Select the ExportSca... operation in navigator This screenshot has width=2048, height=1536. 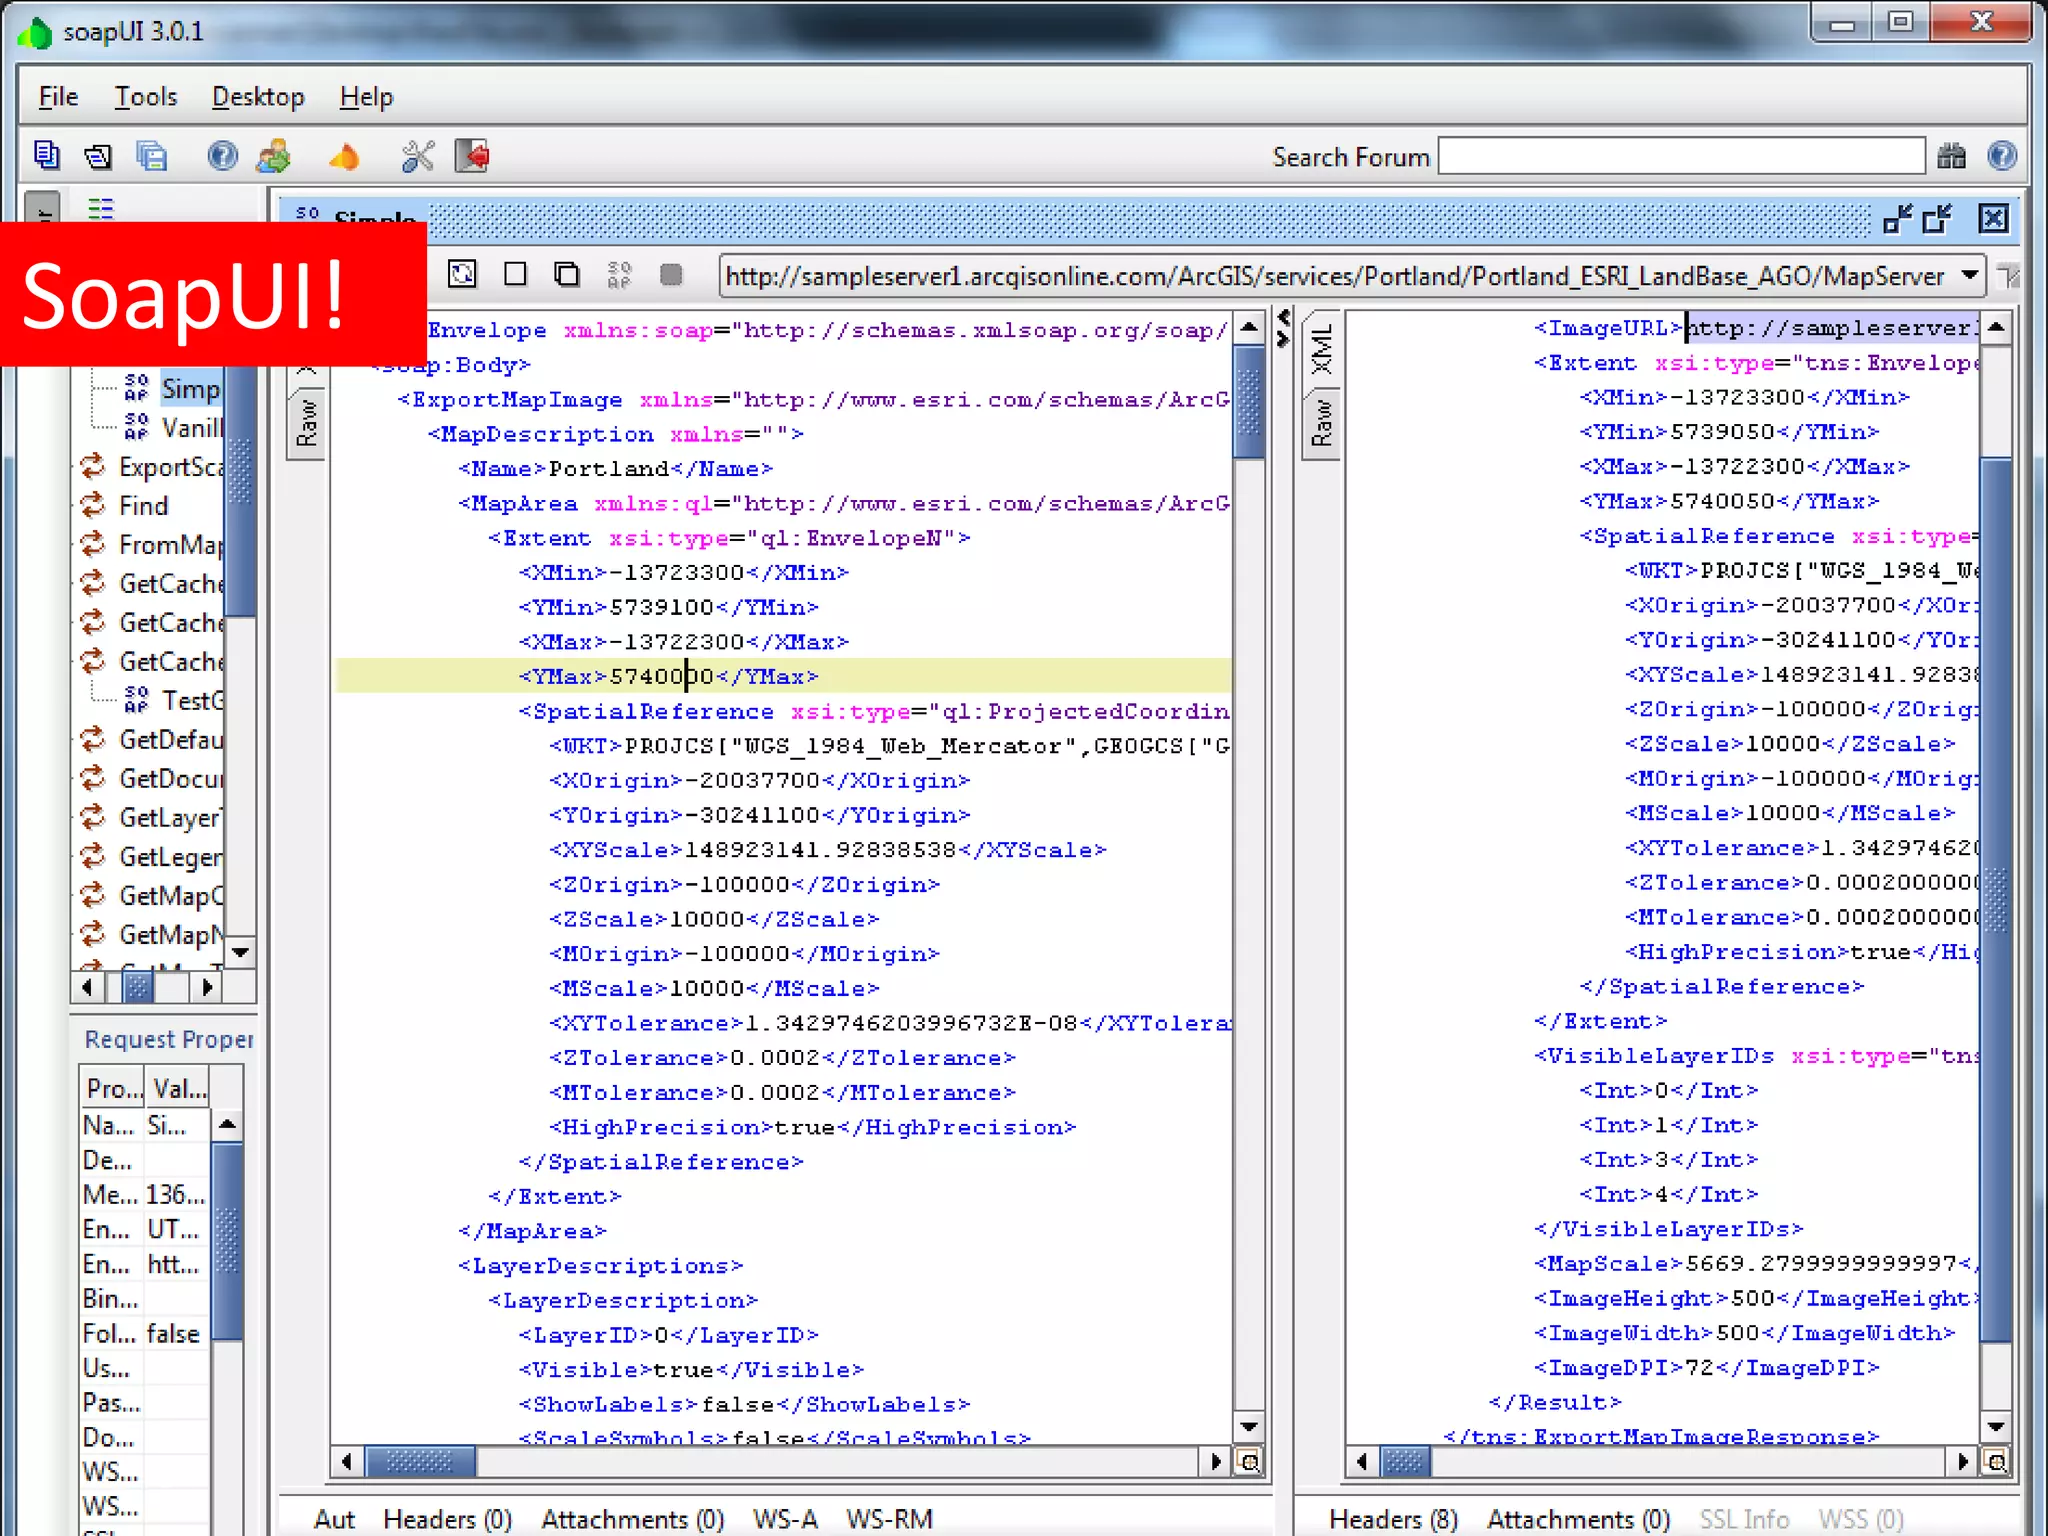pyautogui.click(x=152, y=467)
